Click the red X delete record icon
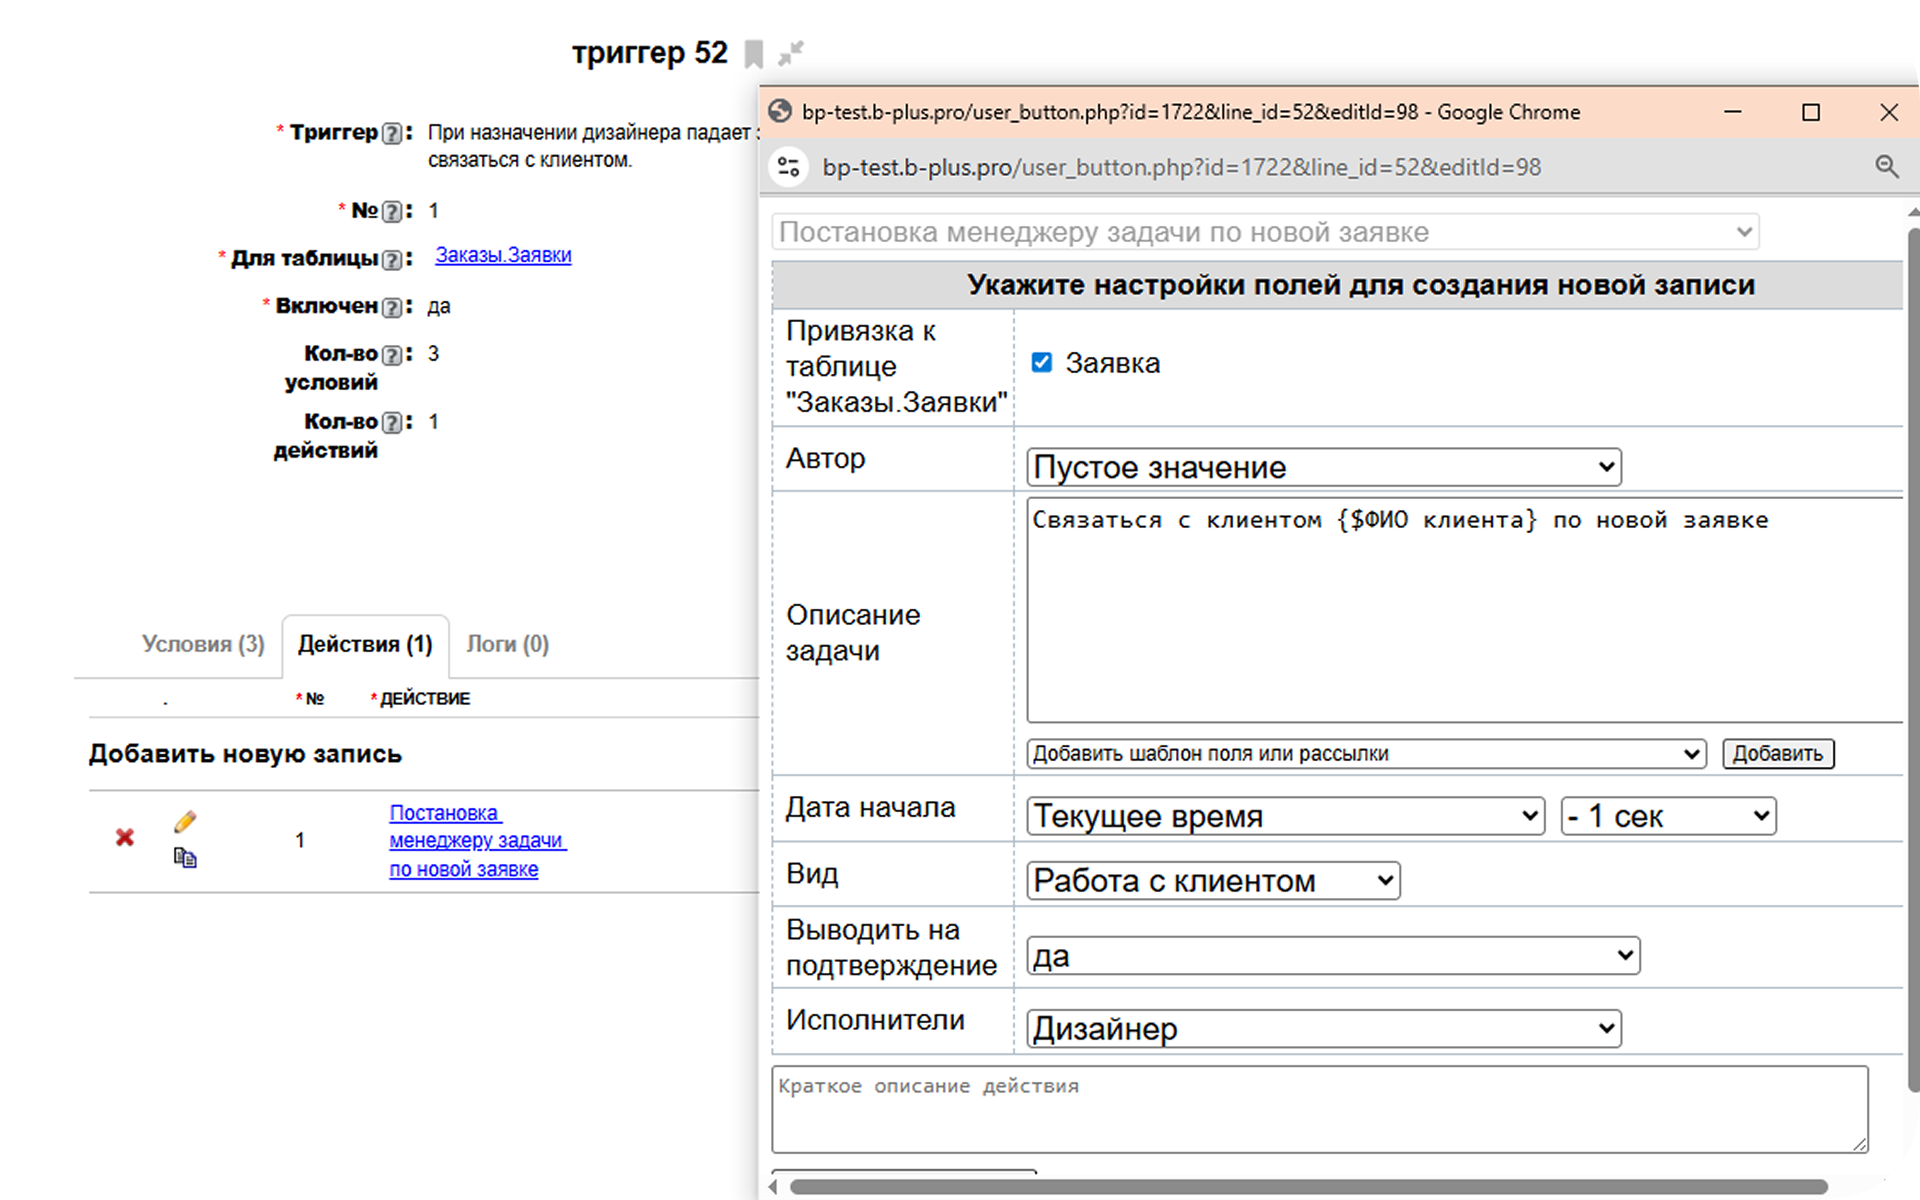Viewport: 1920px width, 1200px height. (x=125, y=837)
